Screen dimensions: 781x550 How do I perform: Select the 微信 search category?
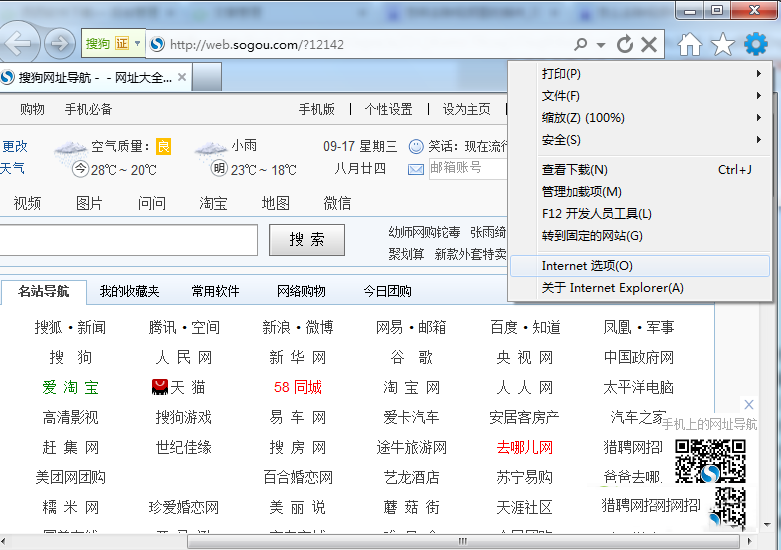pyautogui.click(x=337, y=203)
